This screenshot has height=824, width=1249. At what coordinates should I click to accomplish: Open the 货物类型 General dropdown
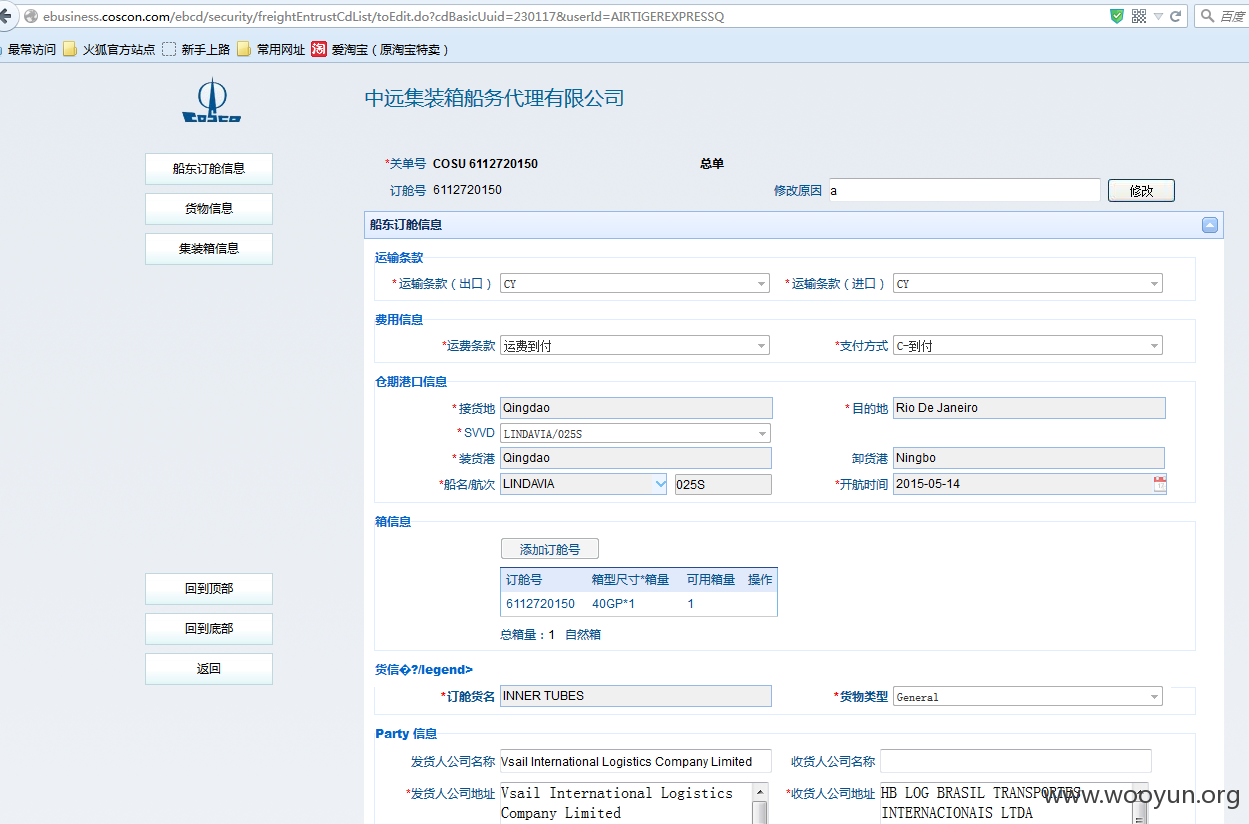(1027, 697)
